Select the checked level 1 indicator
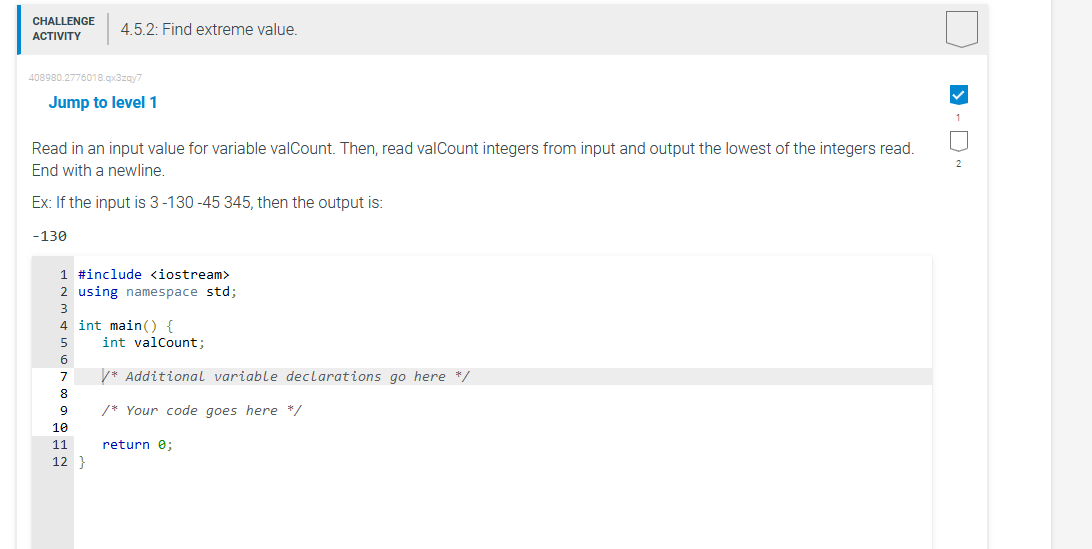1092x549 pixels. (x=958, y=94)
